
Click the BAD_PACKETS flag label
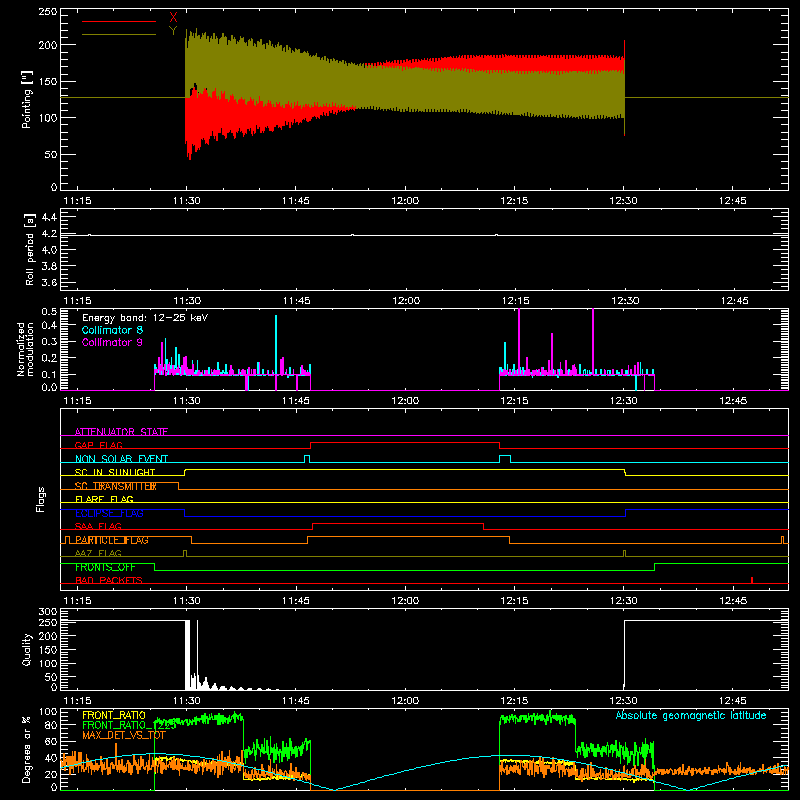[109, 580]
